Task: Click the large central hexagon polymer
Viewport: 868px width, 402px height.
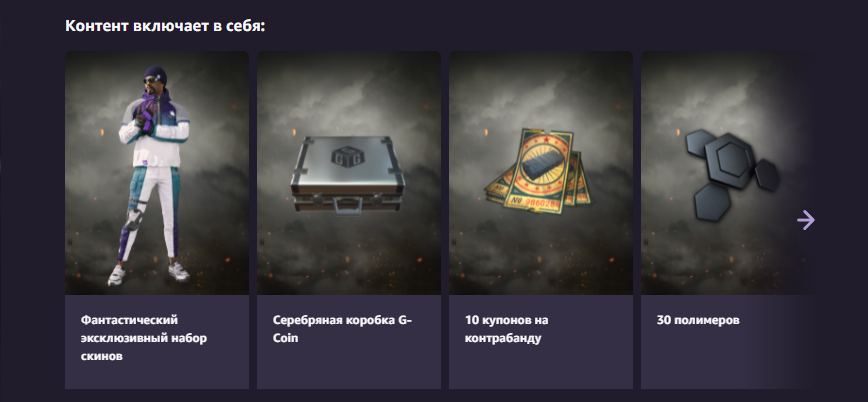Action: (732, 161)
